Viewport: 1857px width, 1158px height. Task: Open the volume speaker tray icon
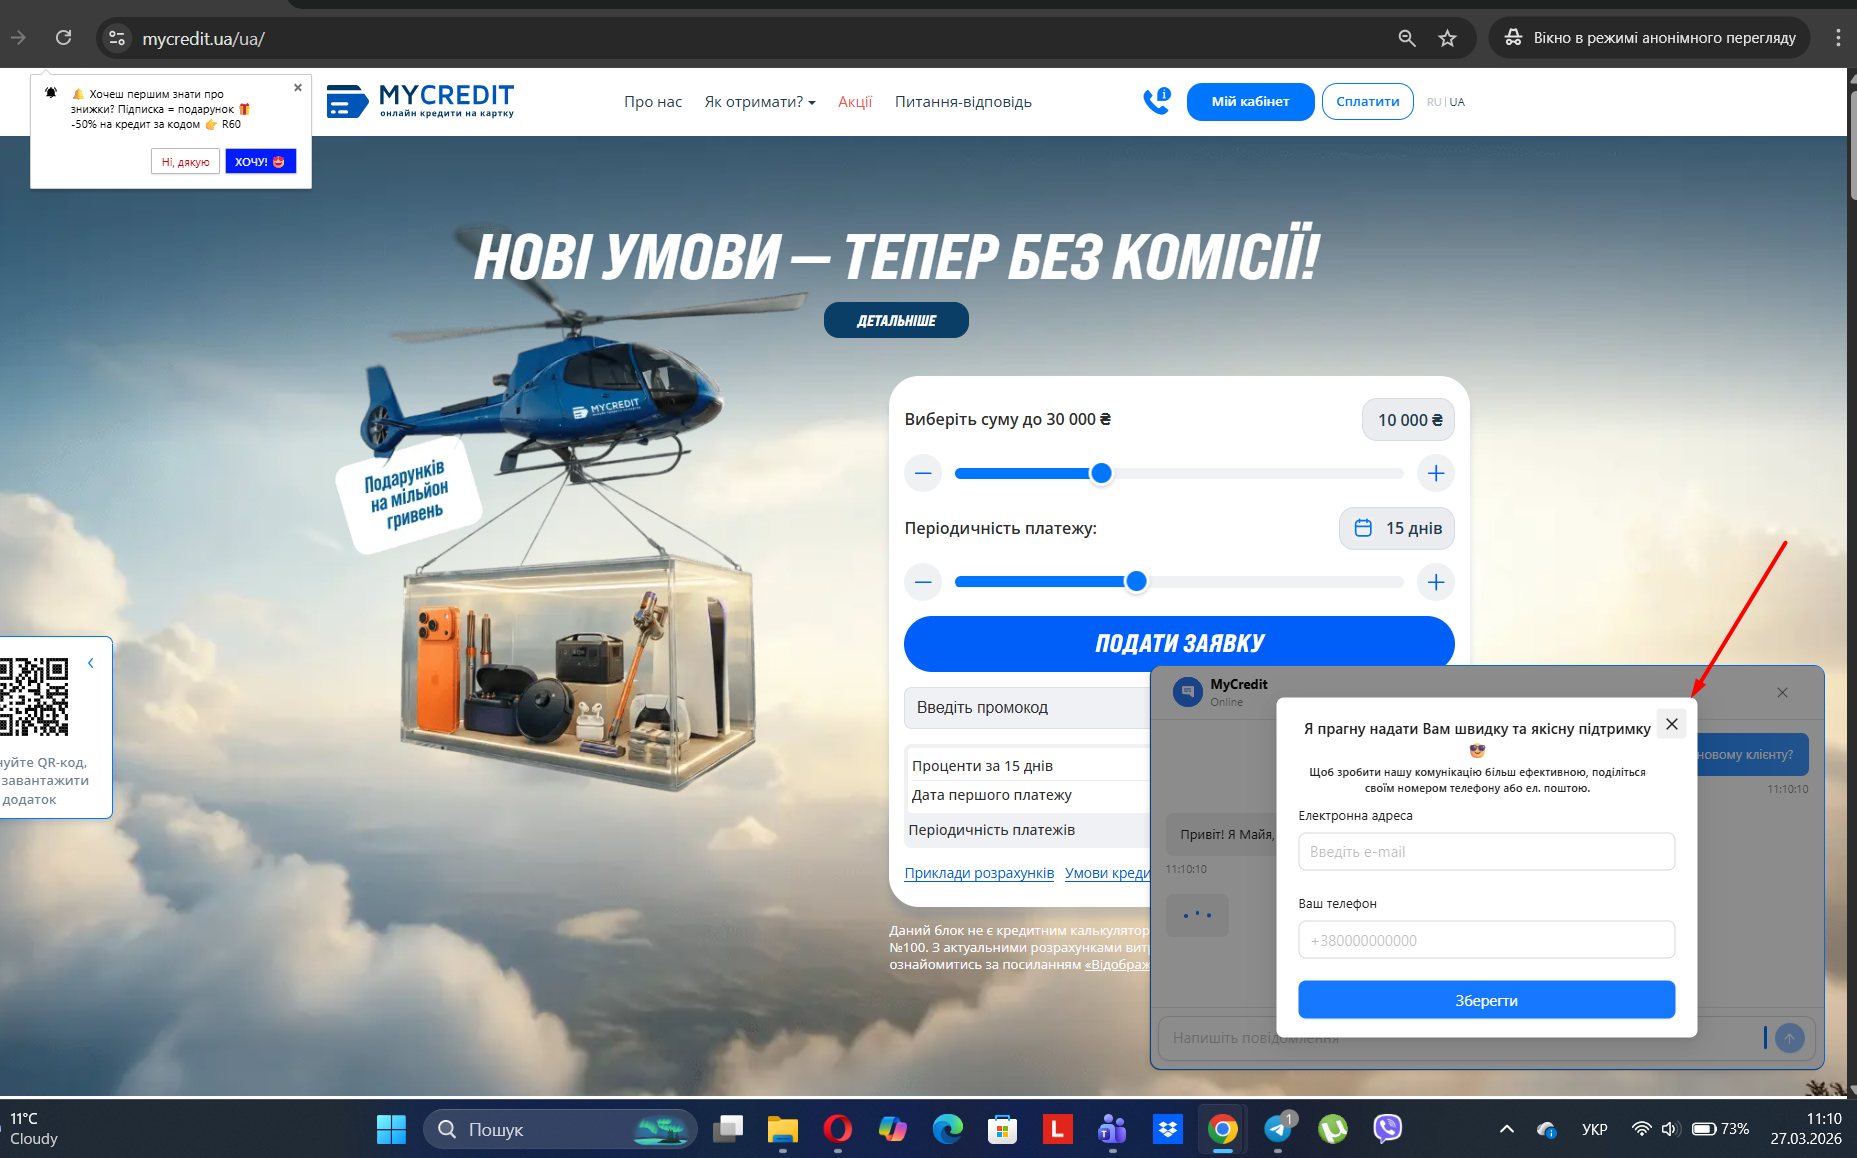point(1669,1129)
